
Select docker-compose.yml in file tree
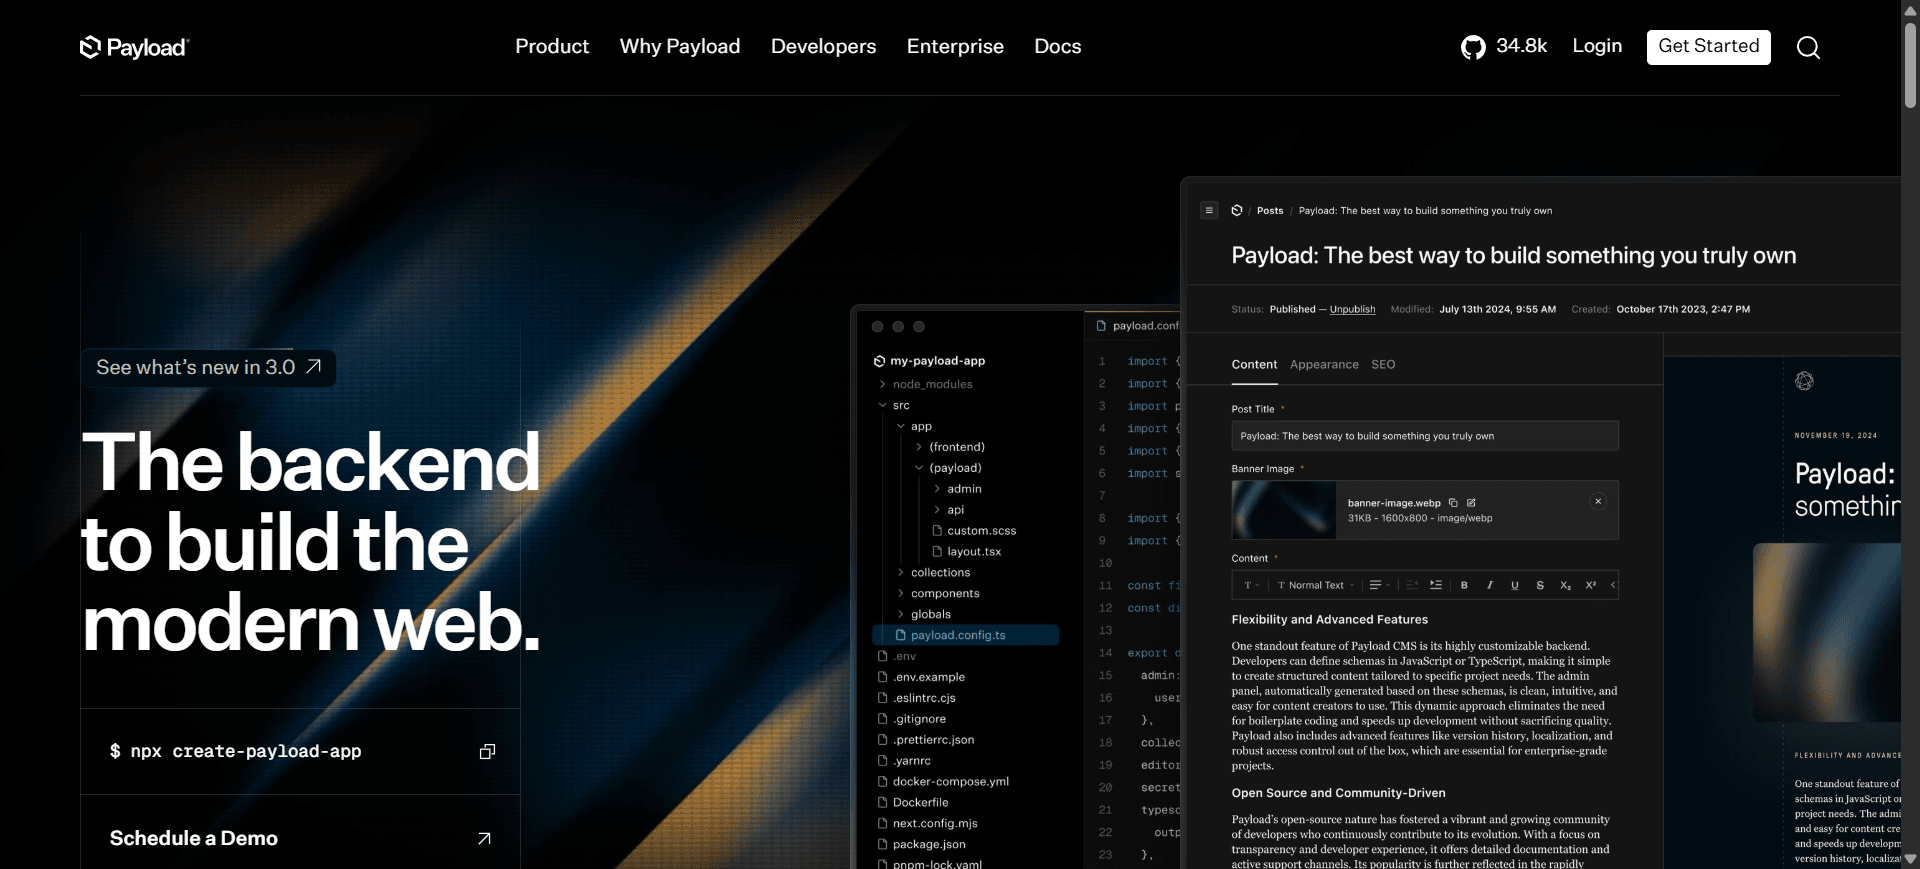pos(943,782)
